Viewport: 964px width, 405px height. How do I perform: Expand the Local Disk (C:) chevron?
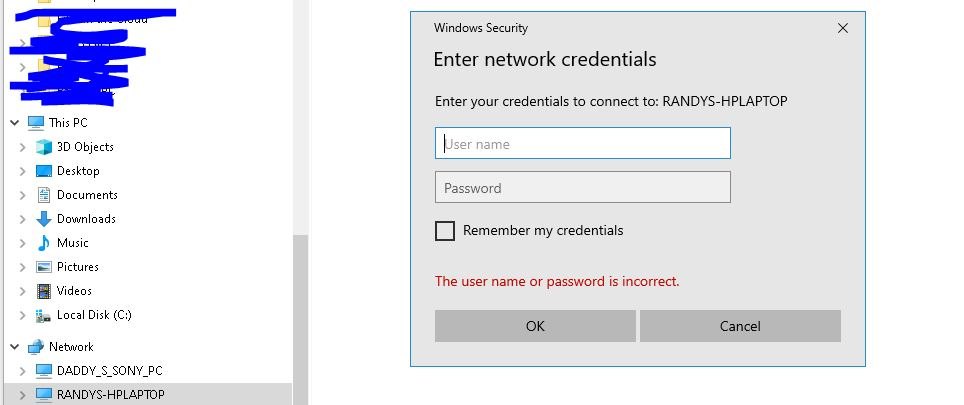coord(23,315)
